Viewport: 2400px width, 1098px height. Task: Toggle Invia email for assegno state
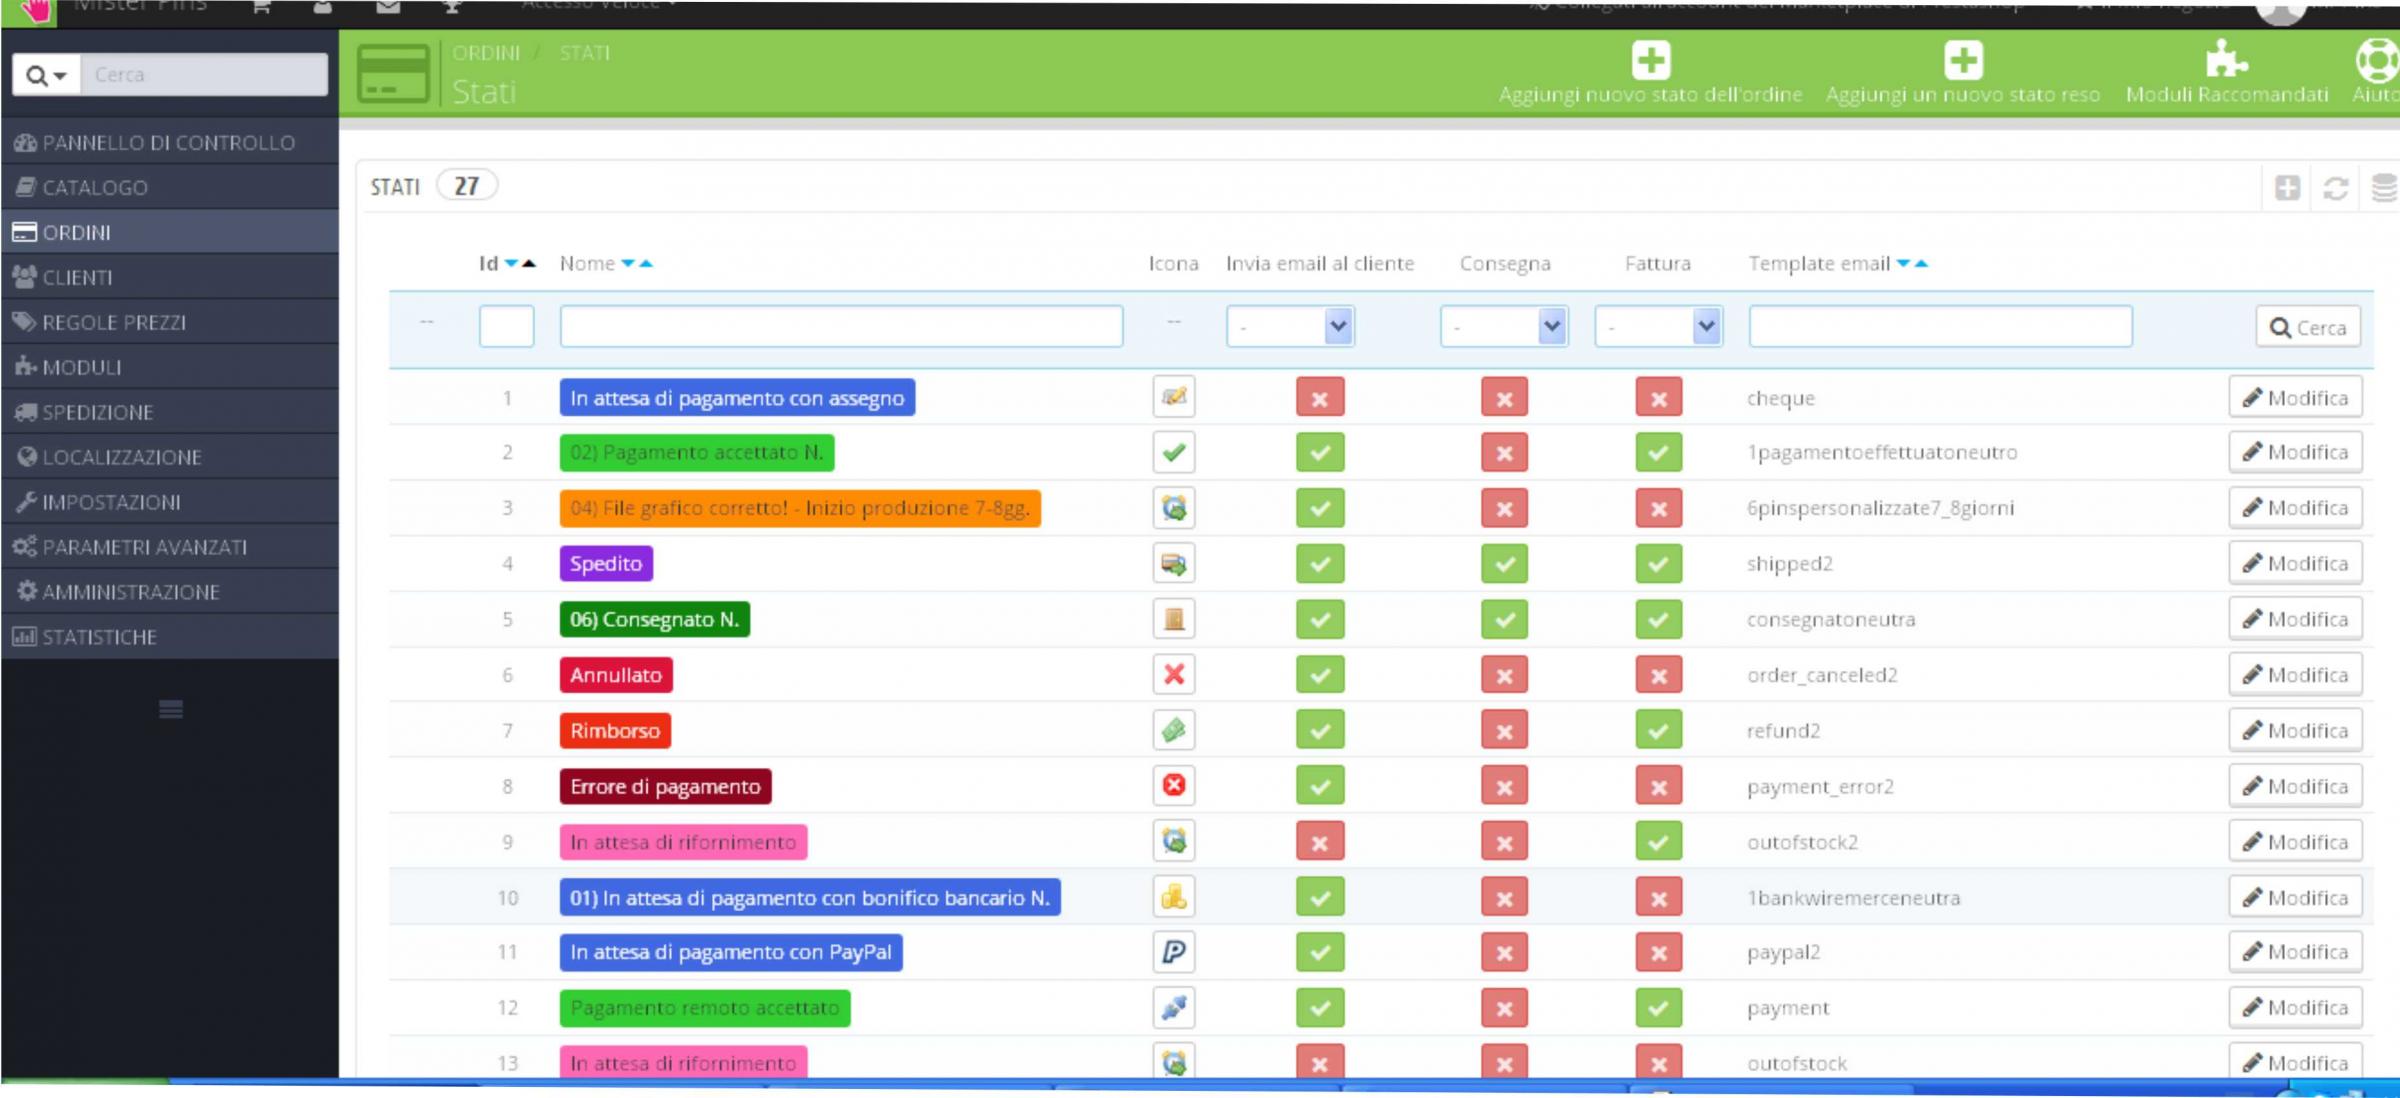click(1320, 398)
